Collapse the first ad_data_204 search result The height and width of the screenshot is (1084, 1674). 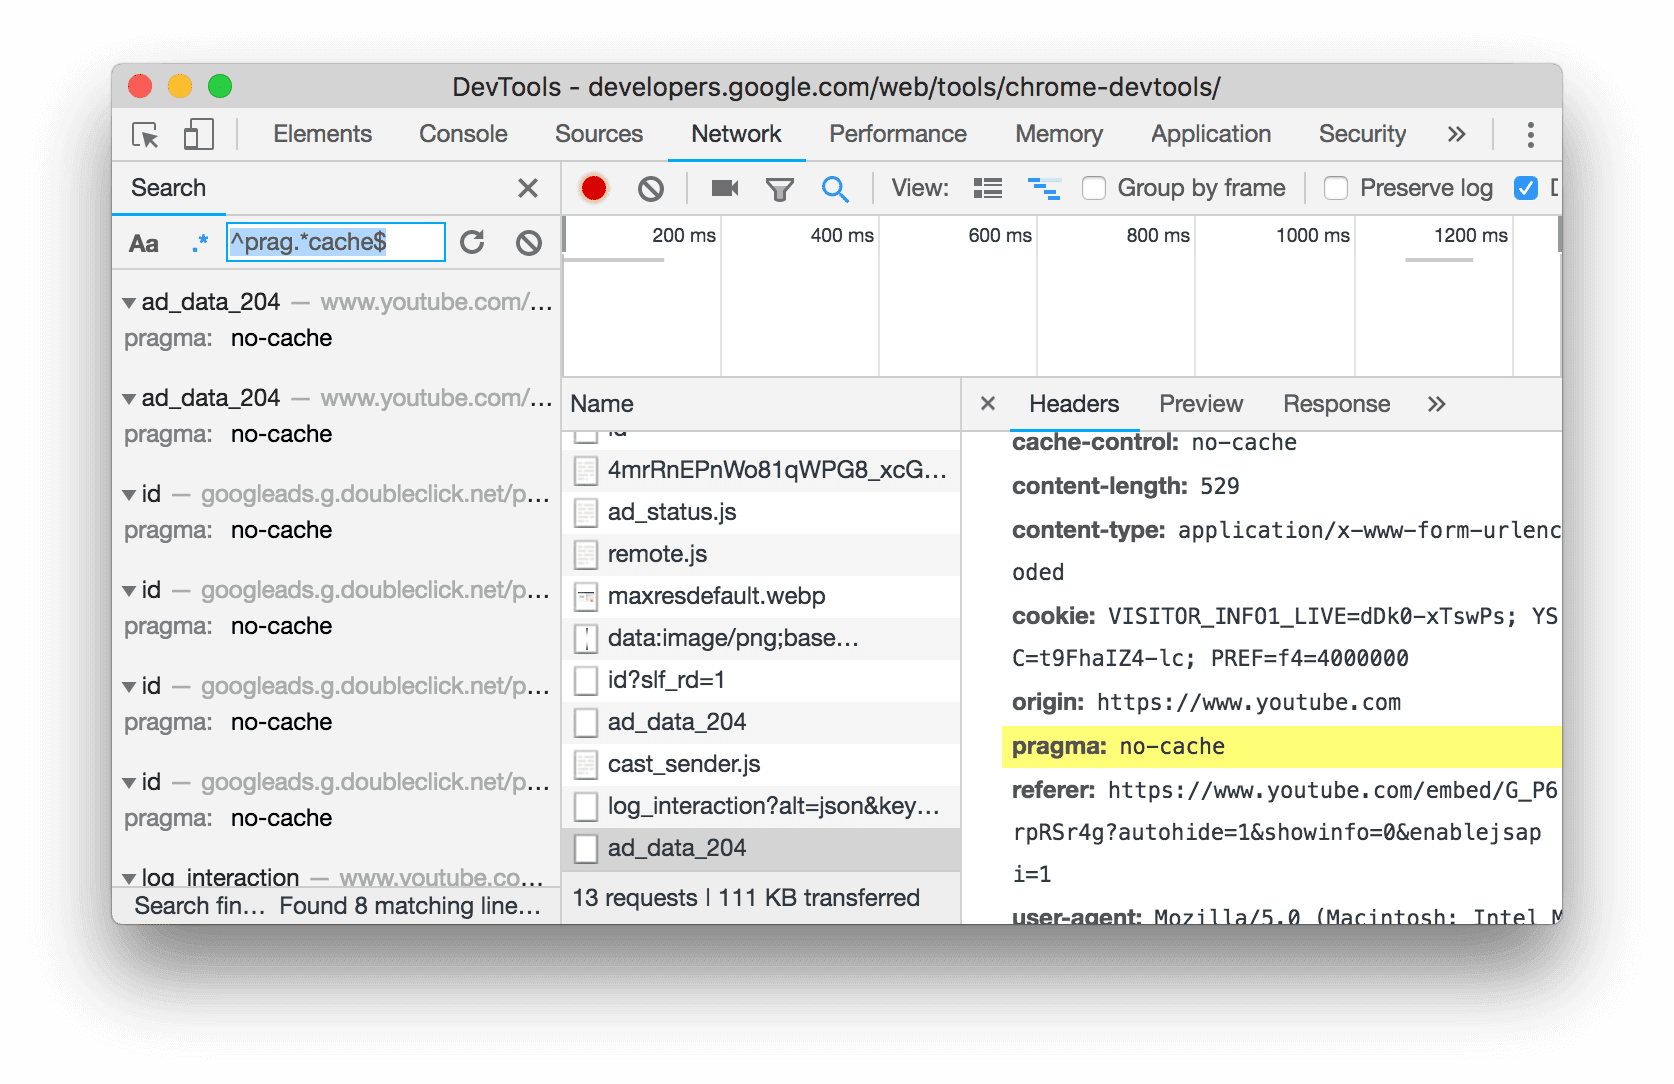[x=128, y=301]
